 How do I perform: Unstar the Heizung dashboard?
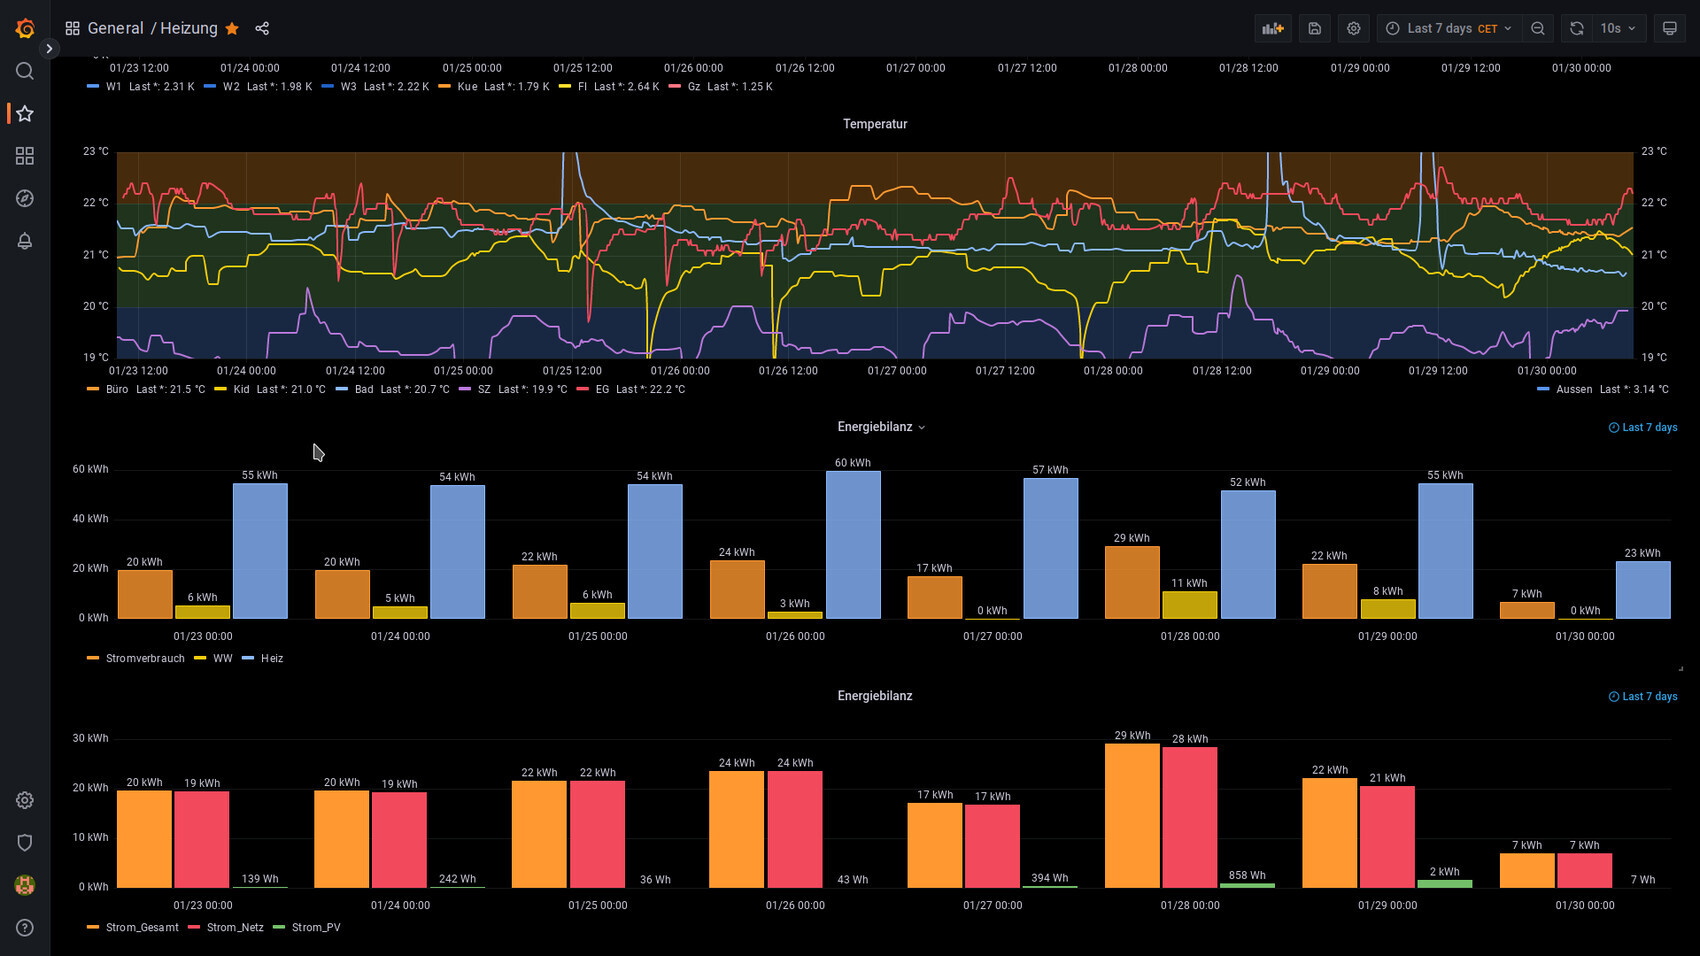tap(232, 29)
